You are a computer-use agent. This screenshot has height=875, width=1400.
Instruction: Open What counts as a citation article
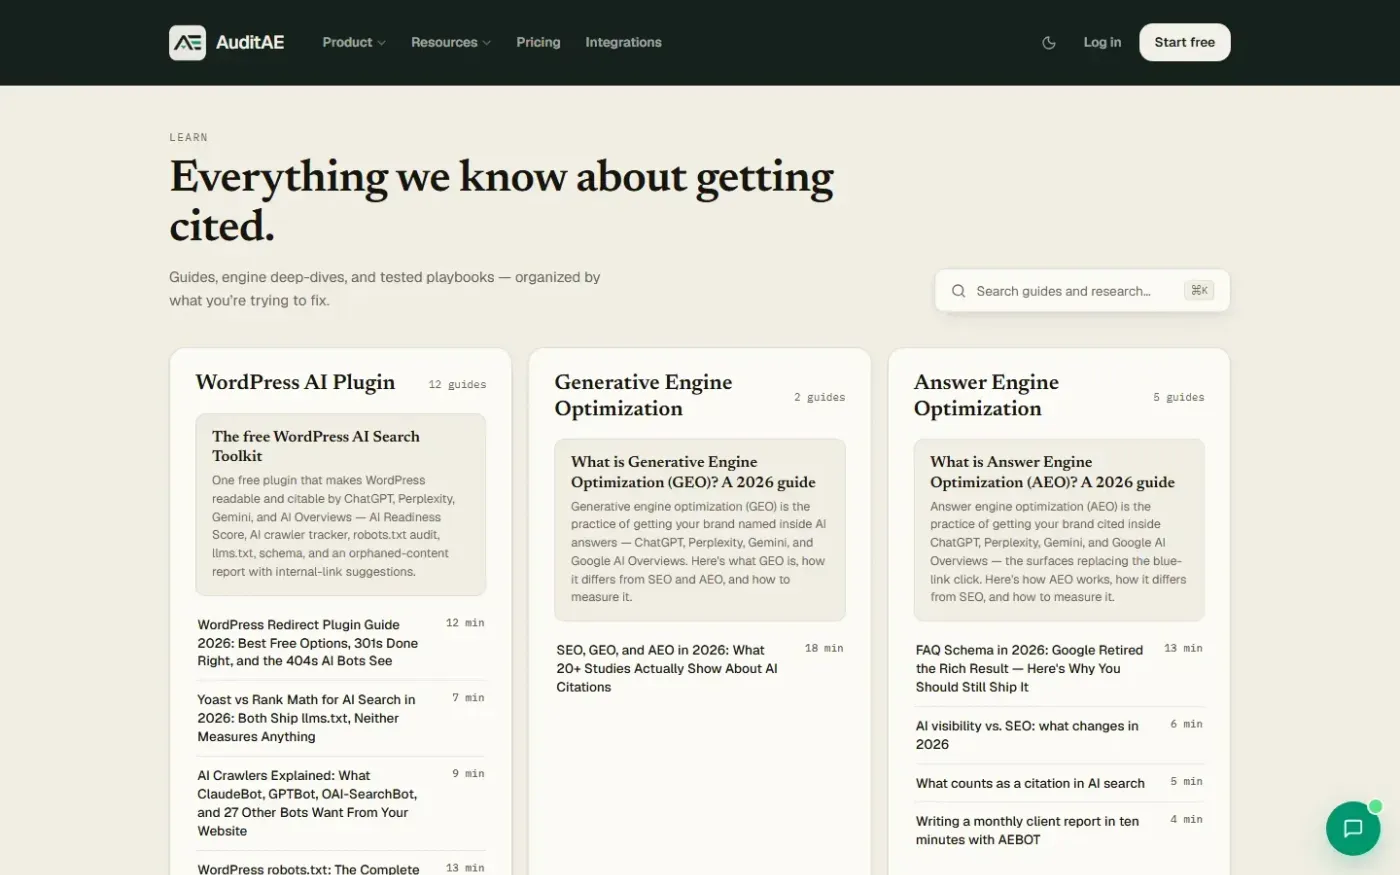pos(1059,783)
